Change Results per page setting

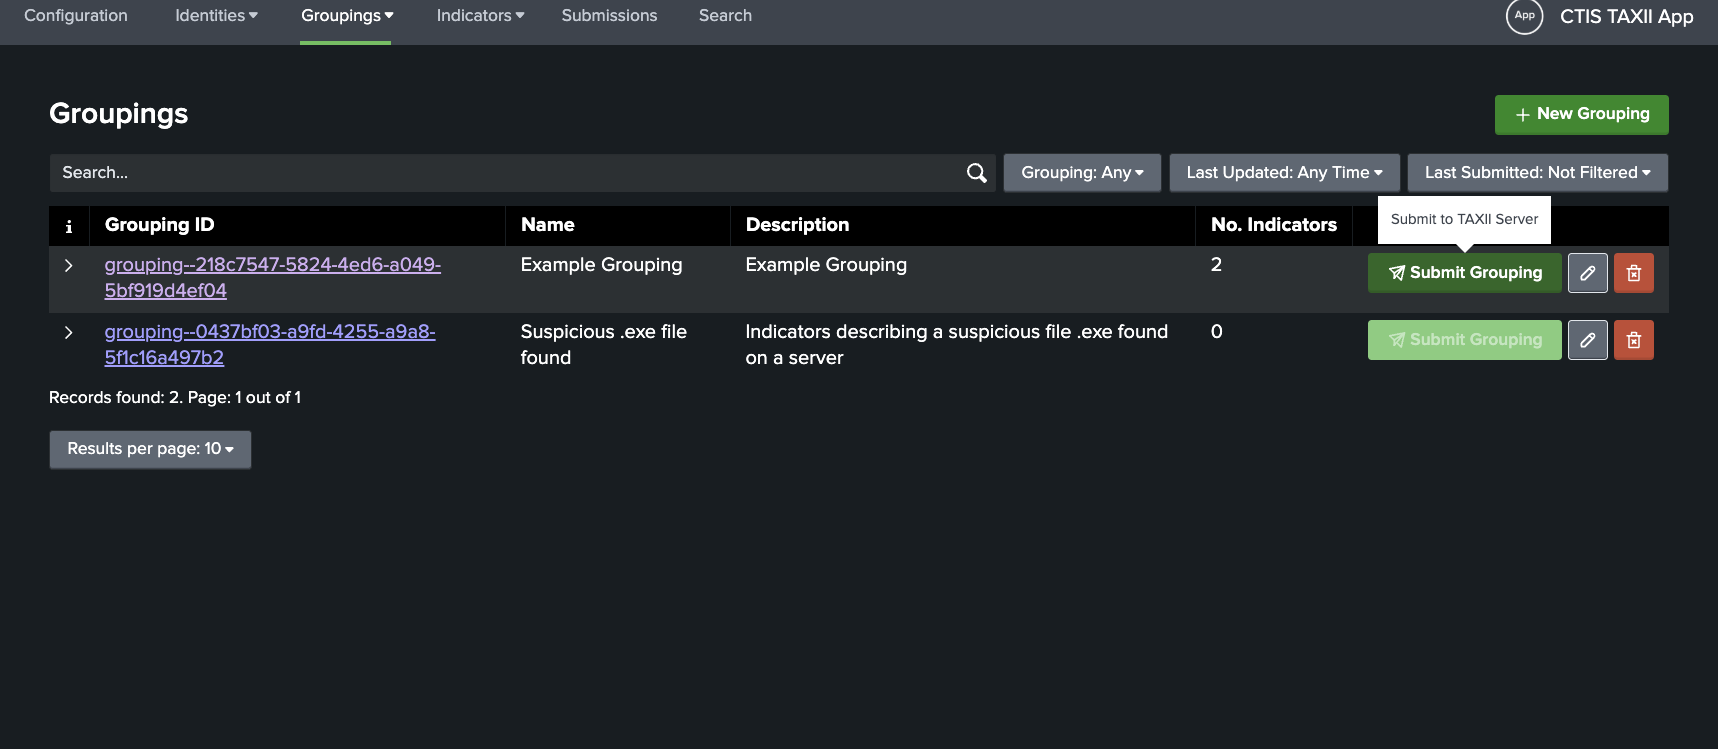(150, 449)
